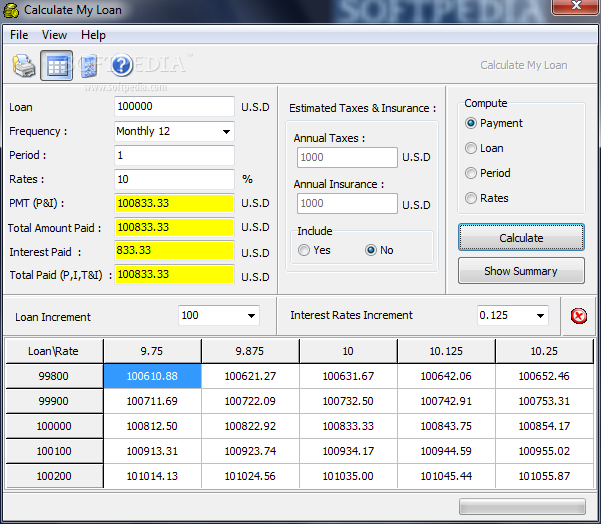The image size is (601, 524).
Task: Click the highlighted cell 100610.88
Action: (x=152, y=376)
